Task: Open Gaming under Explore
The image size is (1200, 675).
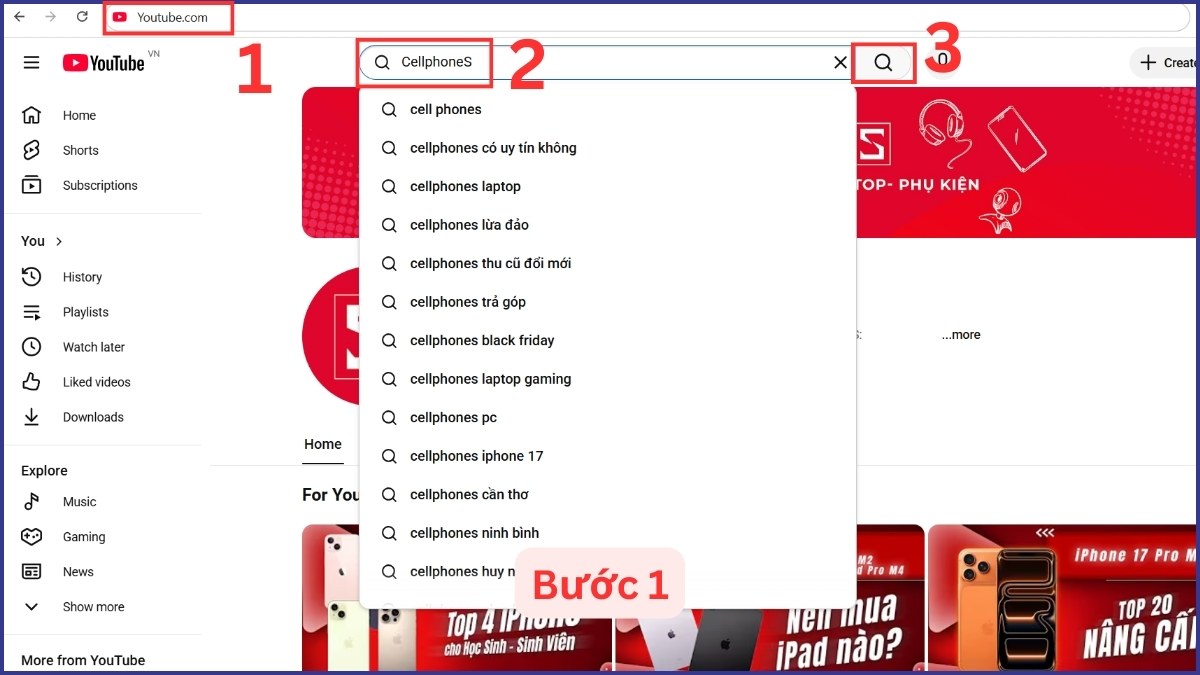Action: click(x=85, y=537)
